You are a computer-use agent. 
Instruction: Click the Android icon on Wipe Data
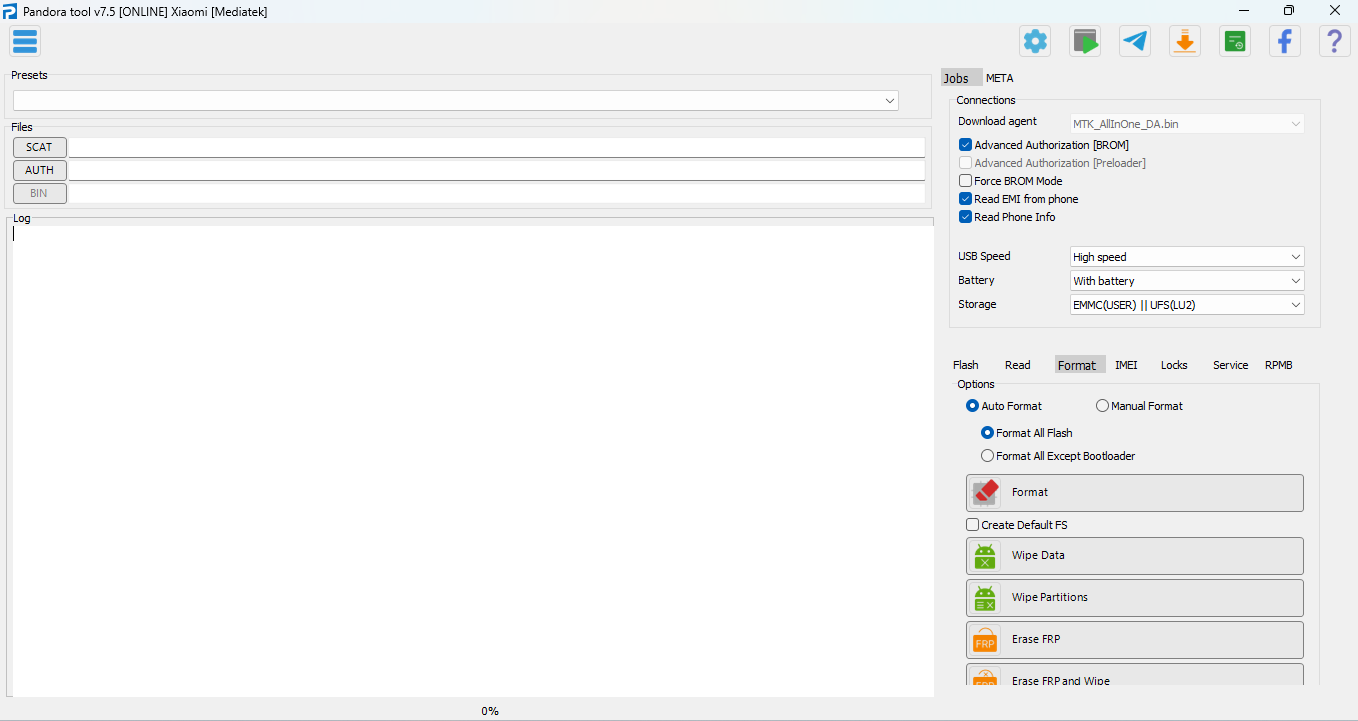coord(986,556)
